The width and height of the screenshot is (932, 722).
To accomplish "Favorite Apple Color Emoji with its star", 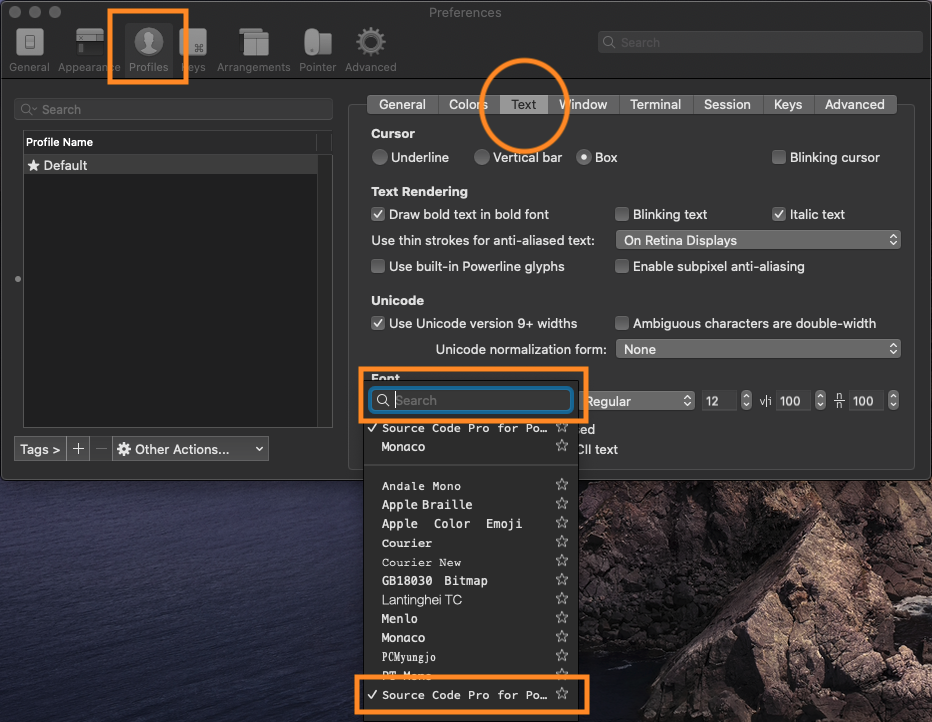I will pos(562,523).
